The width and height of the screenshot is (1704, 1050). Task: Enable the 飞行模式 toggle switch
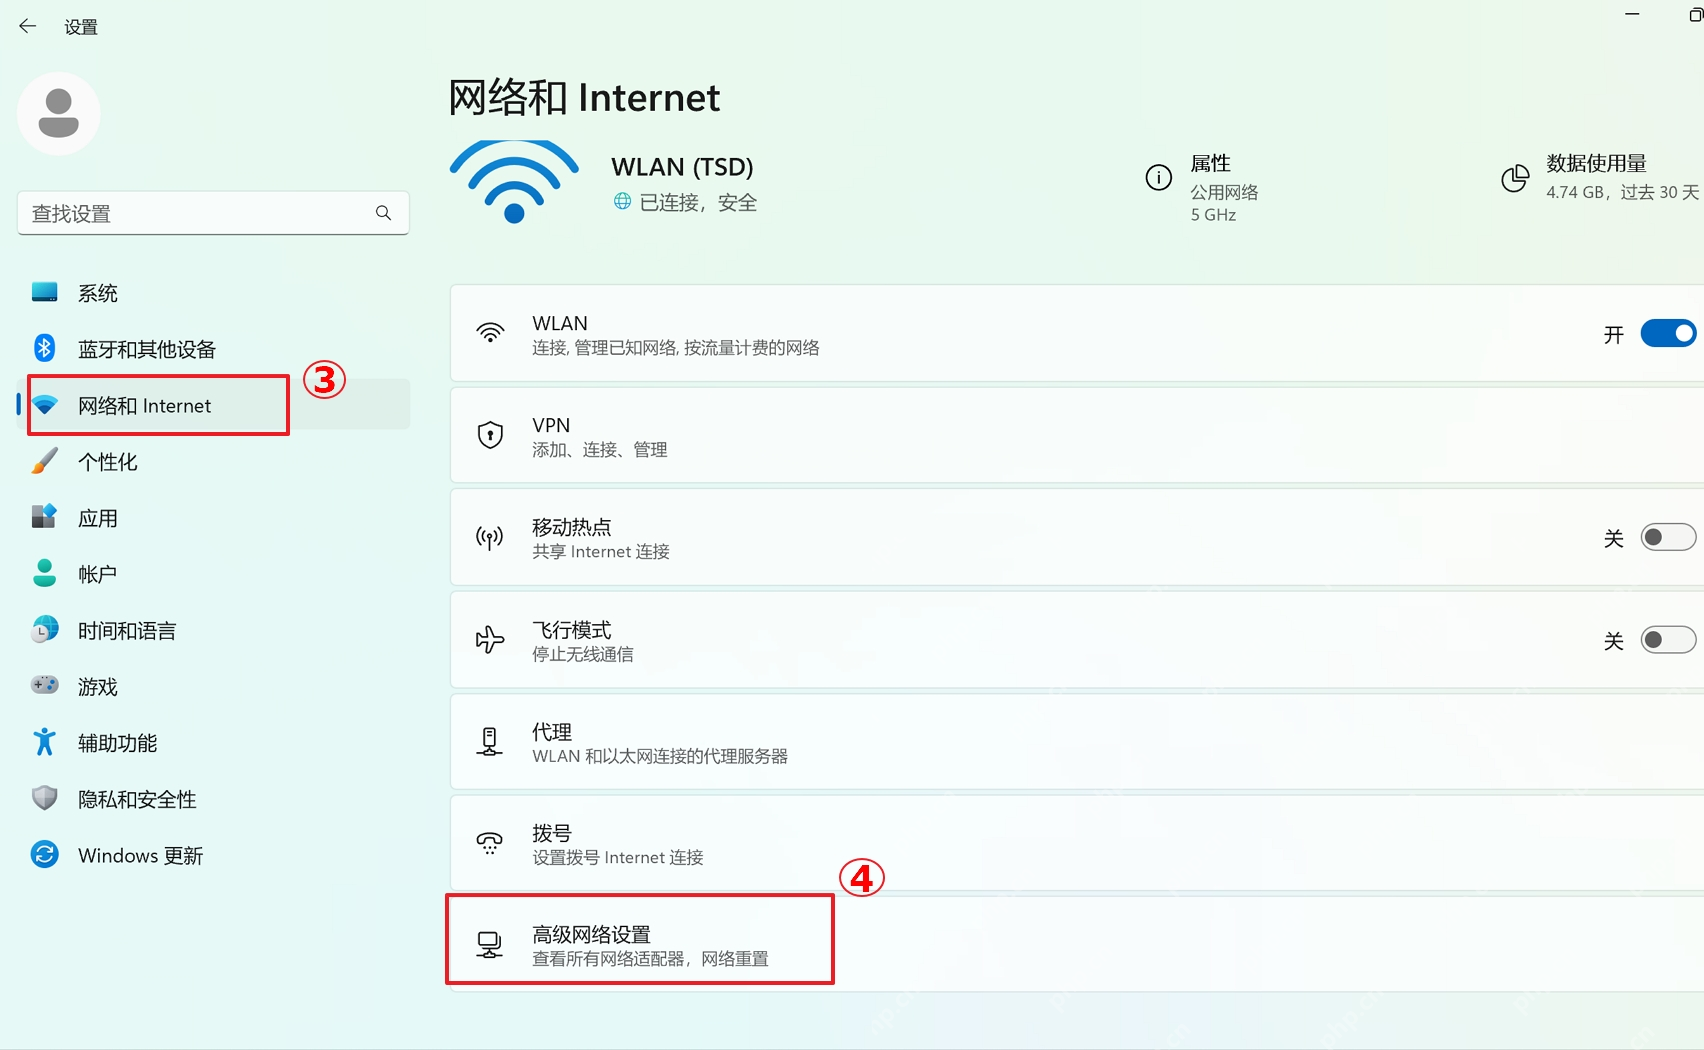click(1668, 639)
